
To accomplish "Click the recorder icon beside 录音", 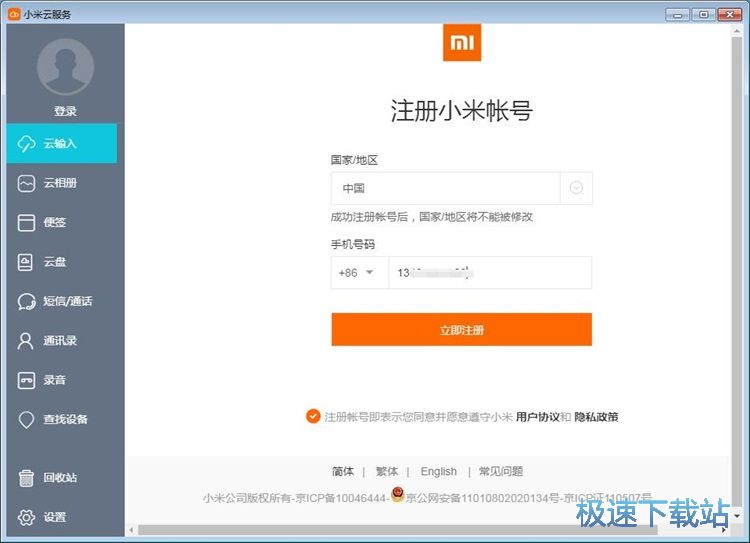I will pos(26,380).
